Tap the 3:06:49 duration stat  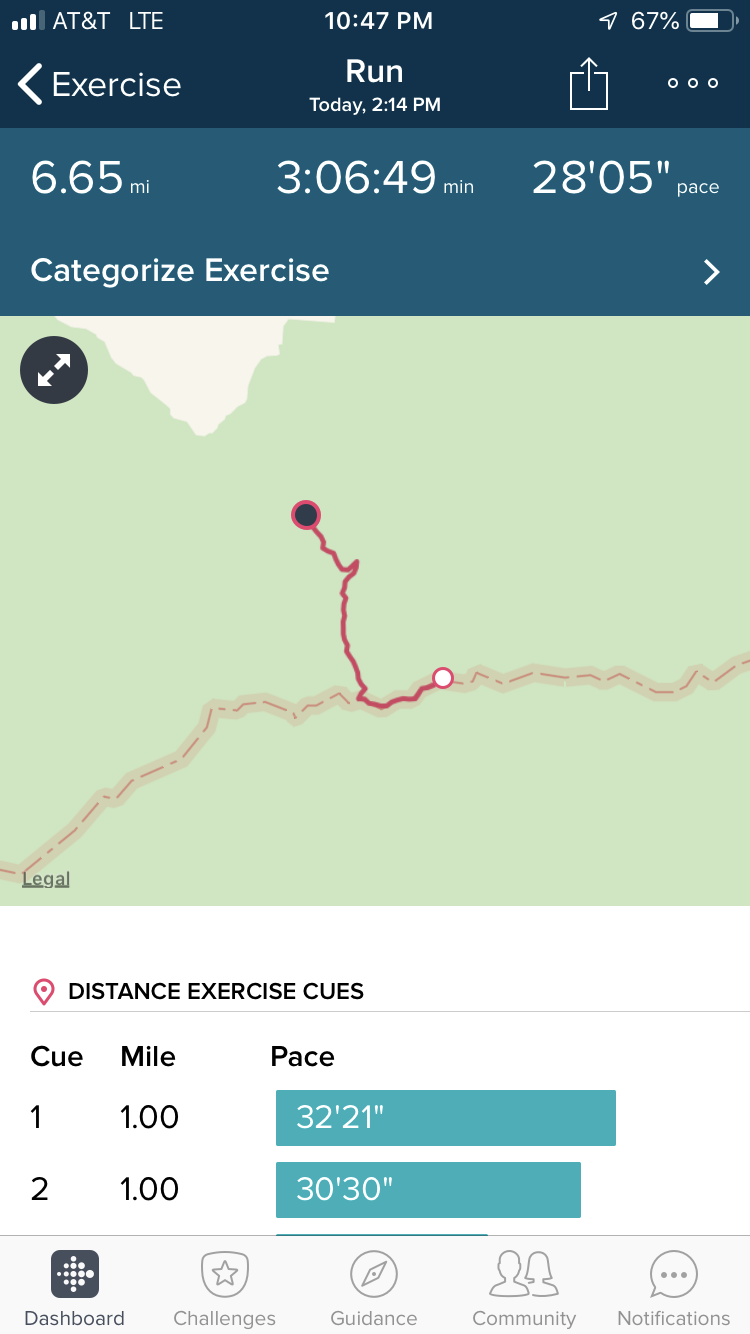374,179
